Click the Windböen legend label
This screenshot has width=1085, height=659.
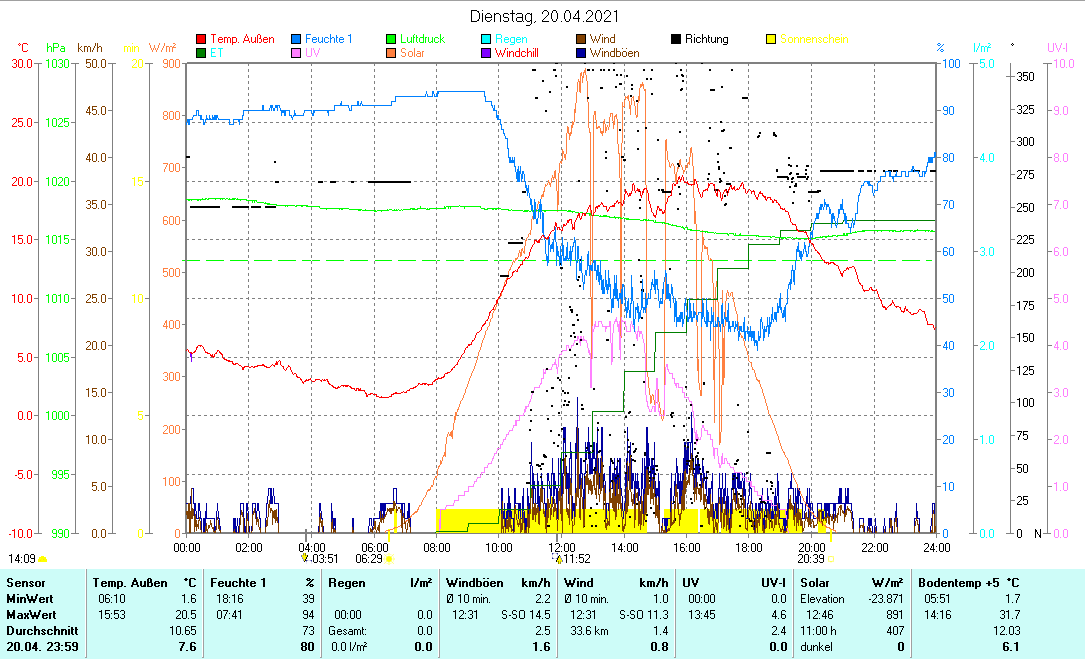click(616, 53)
